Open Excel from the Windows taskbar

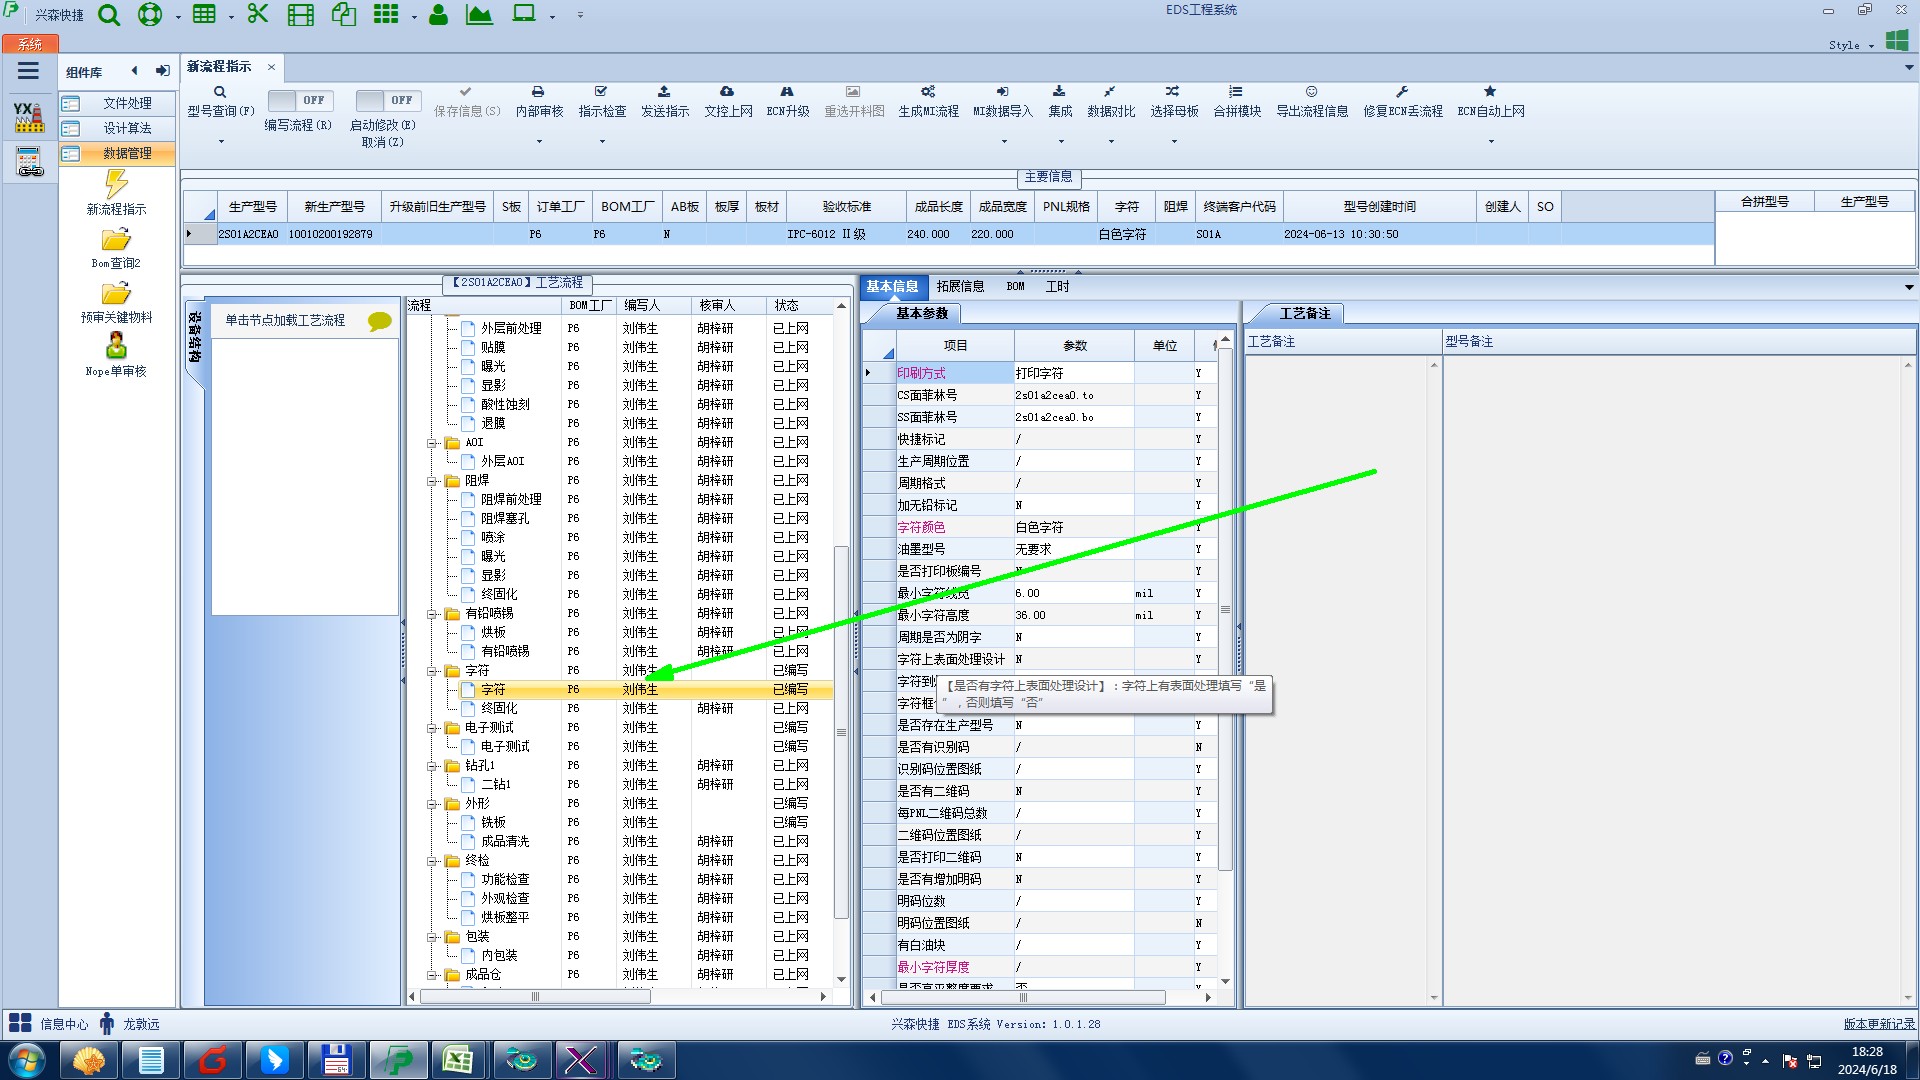coord(458,1060)
